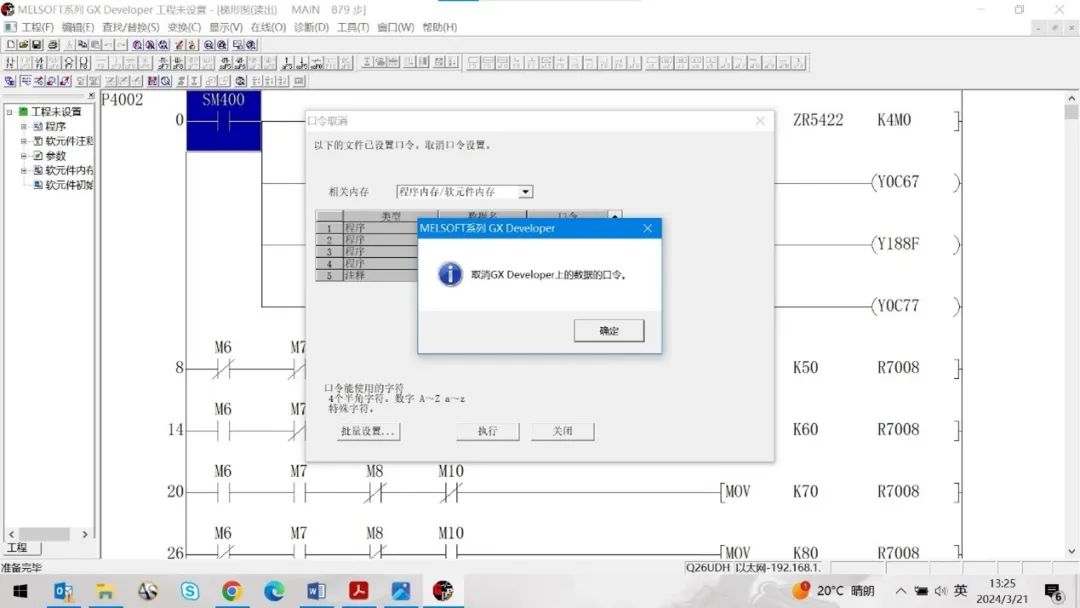Open the 相关内存 dropdown list

[x=526, y=192]
